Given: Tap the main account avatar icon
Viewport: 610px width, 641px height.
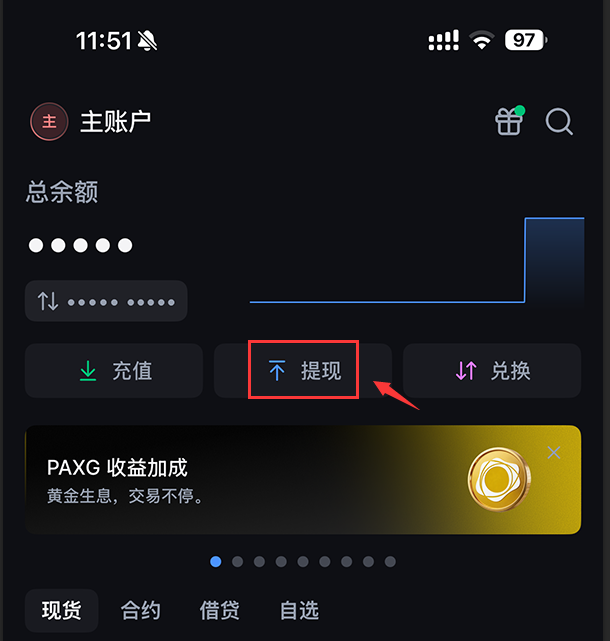Looking at the screenshot, I should click(49, 121).
